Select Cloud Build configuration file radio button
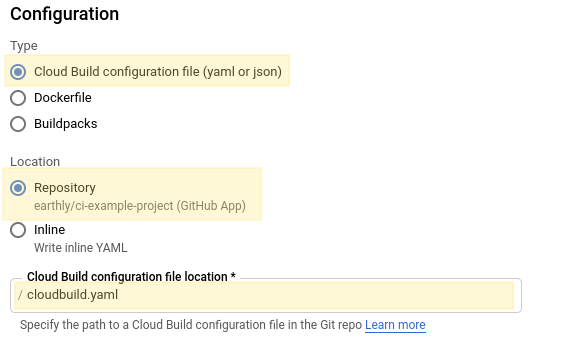Viewport: 584px width, 363px height. tap(18, 72)
